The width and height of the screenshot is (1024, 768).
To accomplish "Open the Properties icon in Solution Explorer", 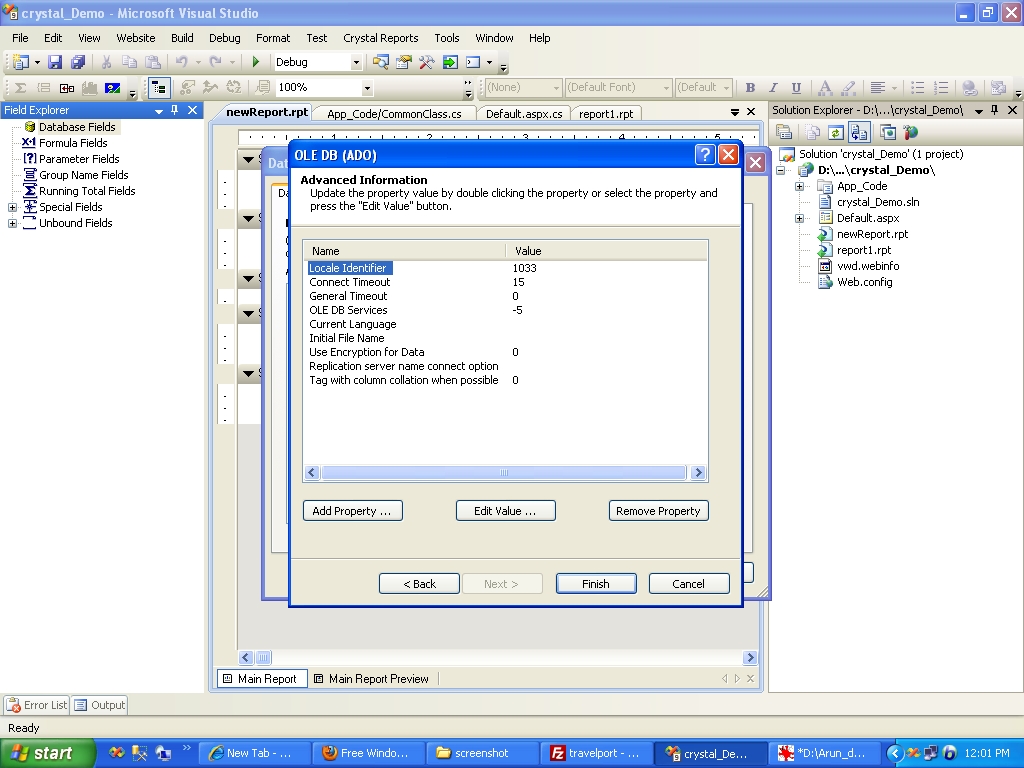I will click(784, 131).
